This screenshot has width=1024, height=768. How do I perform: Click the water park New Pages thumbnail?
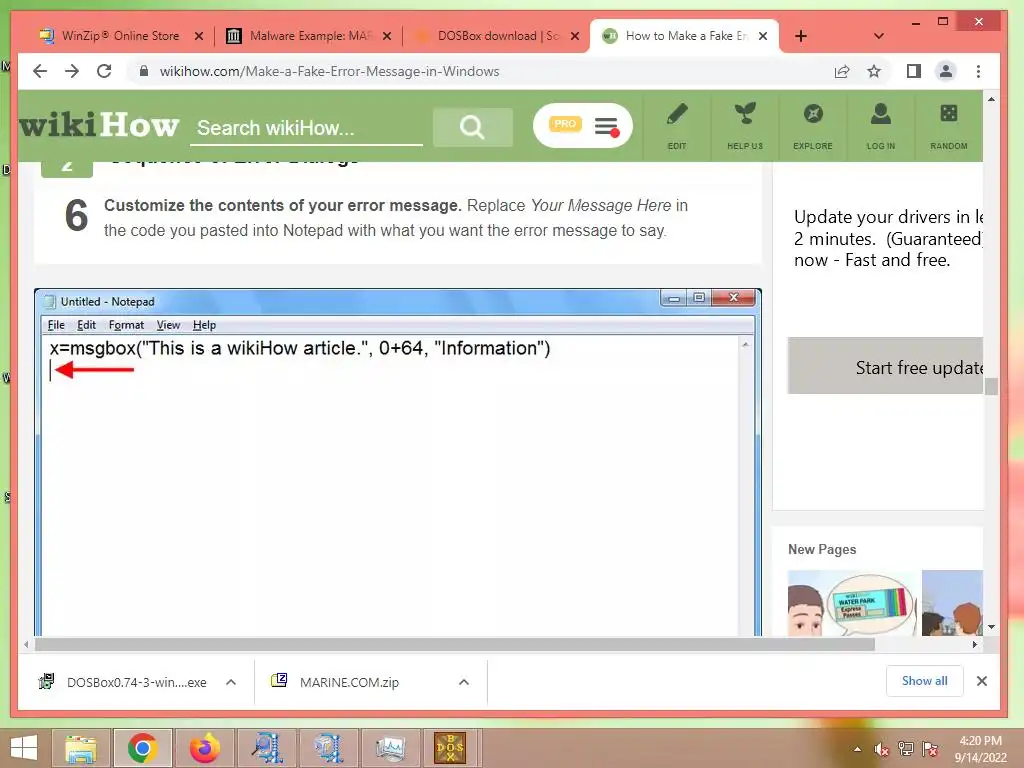coord(851,603)
